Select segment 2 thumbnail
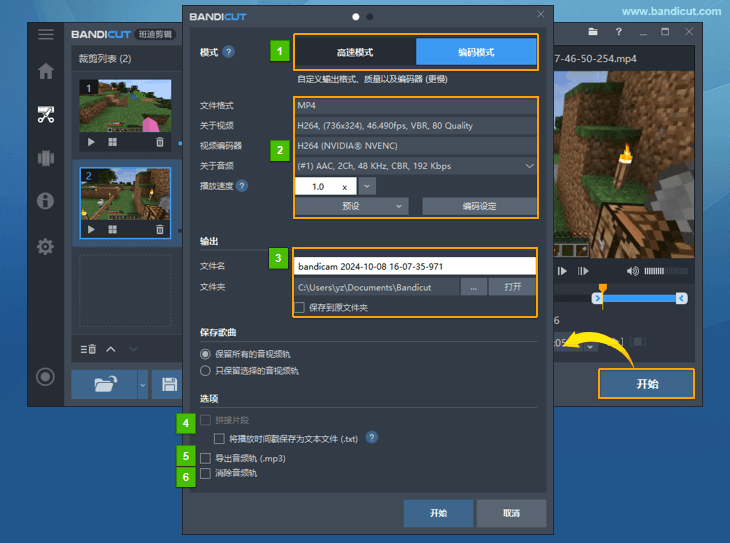 (x=125, y=194)
